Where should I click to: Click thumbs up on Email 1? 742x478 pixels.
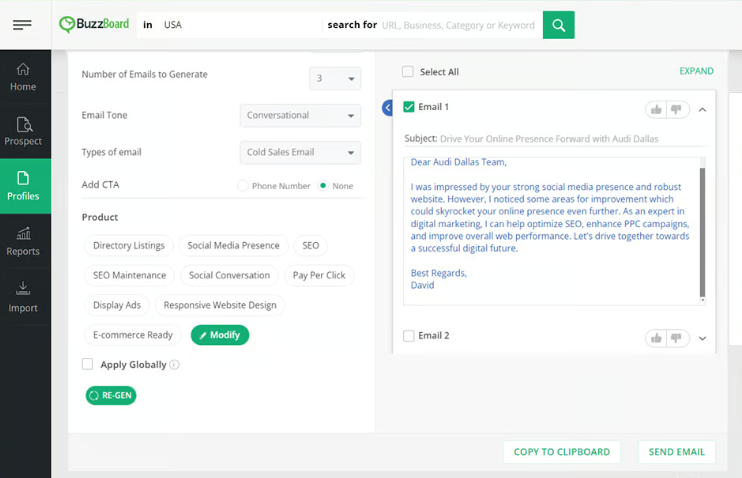(x=656, y=110)
